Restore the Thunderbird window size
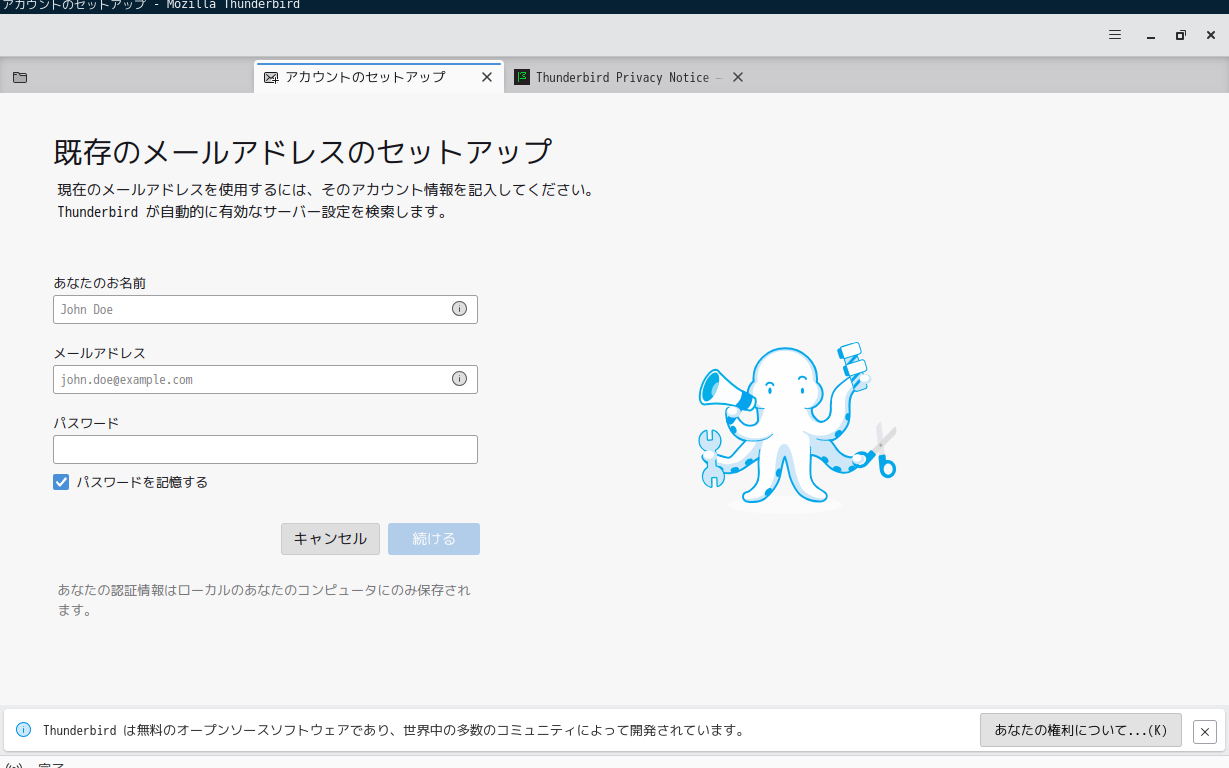 click(1181, 35)
